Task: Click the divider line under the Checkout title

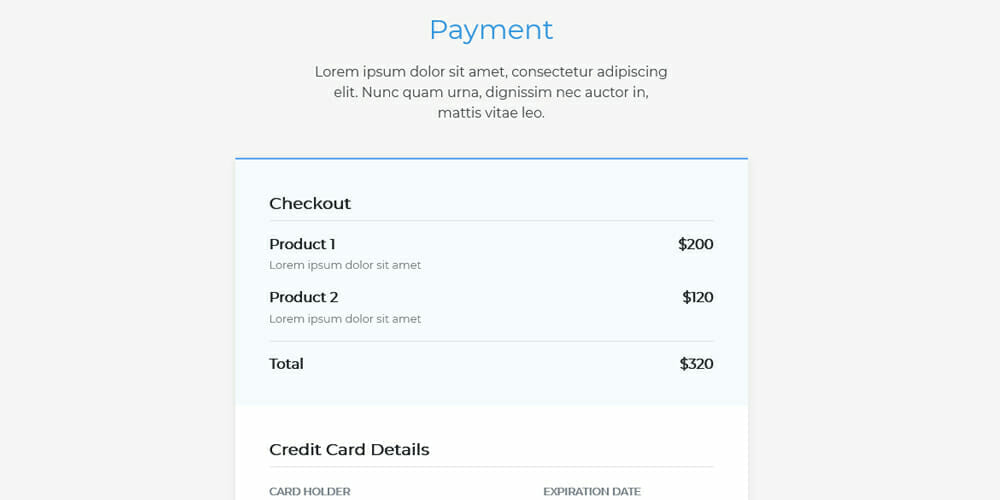Action: coord(491,220)
